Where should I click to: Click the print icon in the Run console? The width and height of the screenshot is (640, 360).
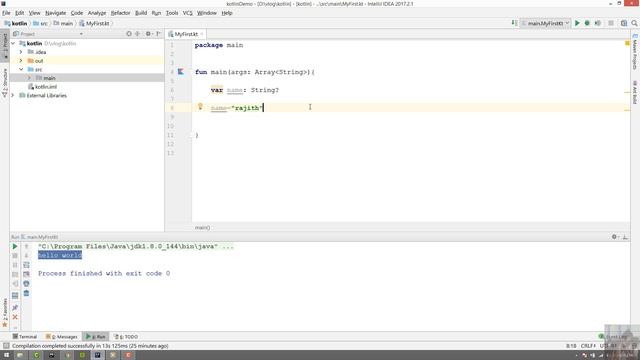click(27, 284)
